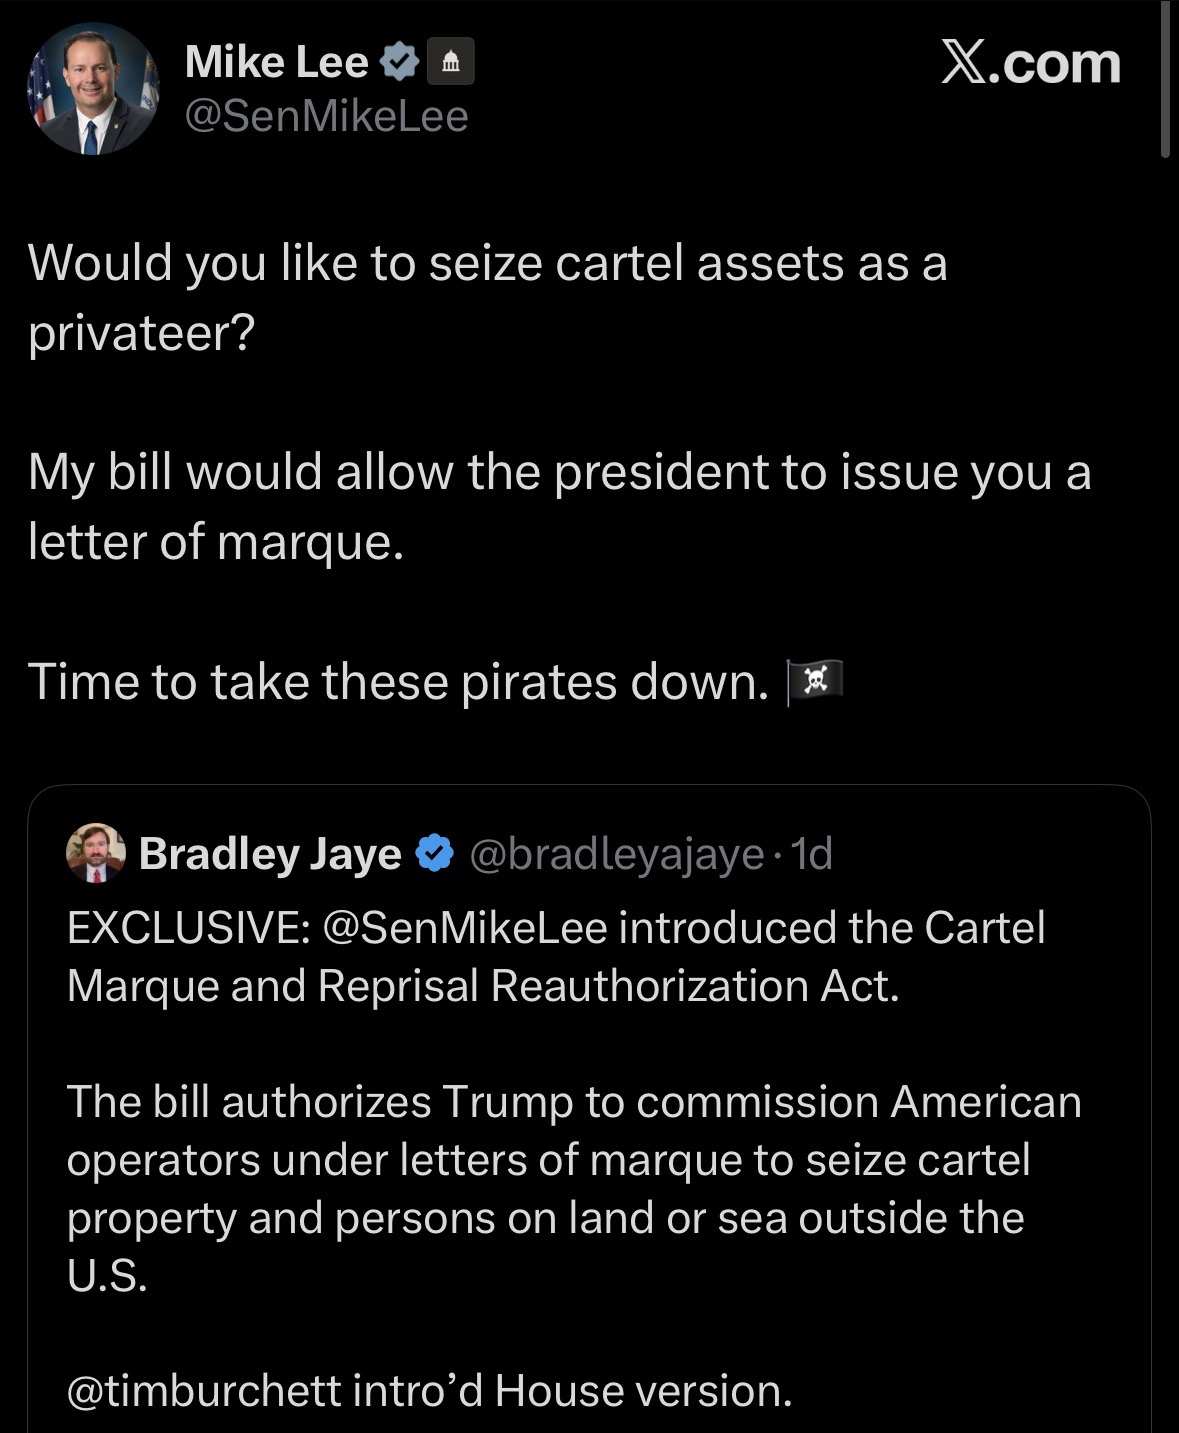Open quoted post paragraph about Trump commission
1179x1433 pixels.
tap(574, 1188)
